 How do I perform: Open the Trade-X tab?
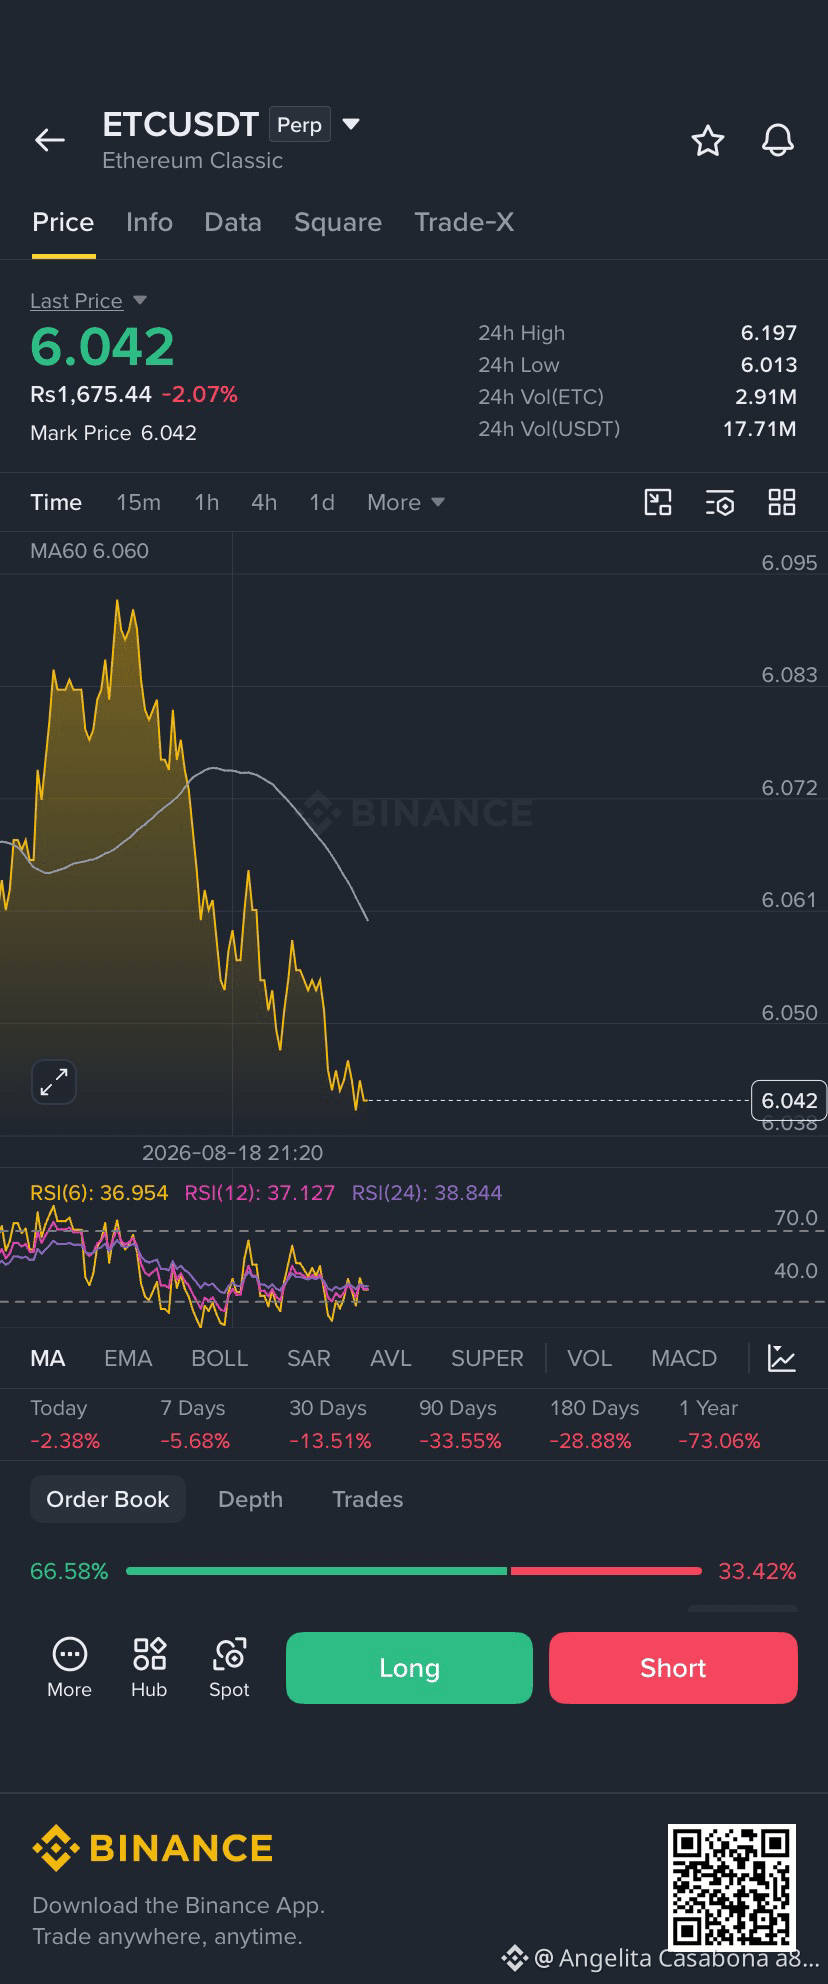tap(464, 222)
